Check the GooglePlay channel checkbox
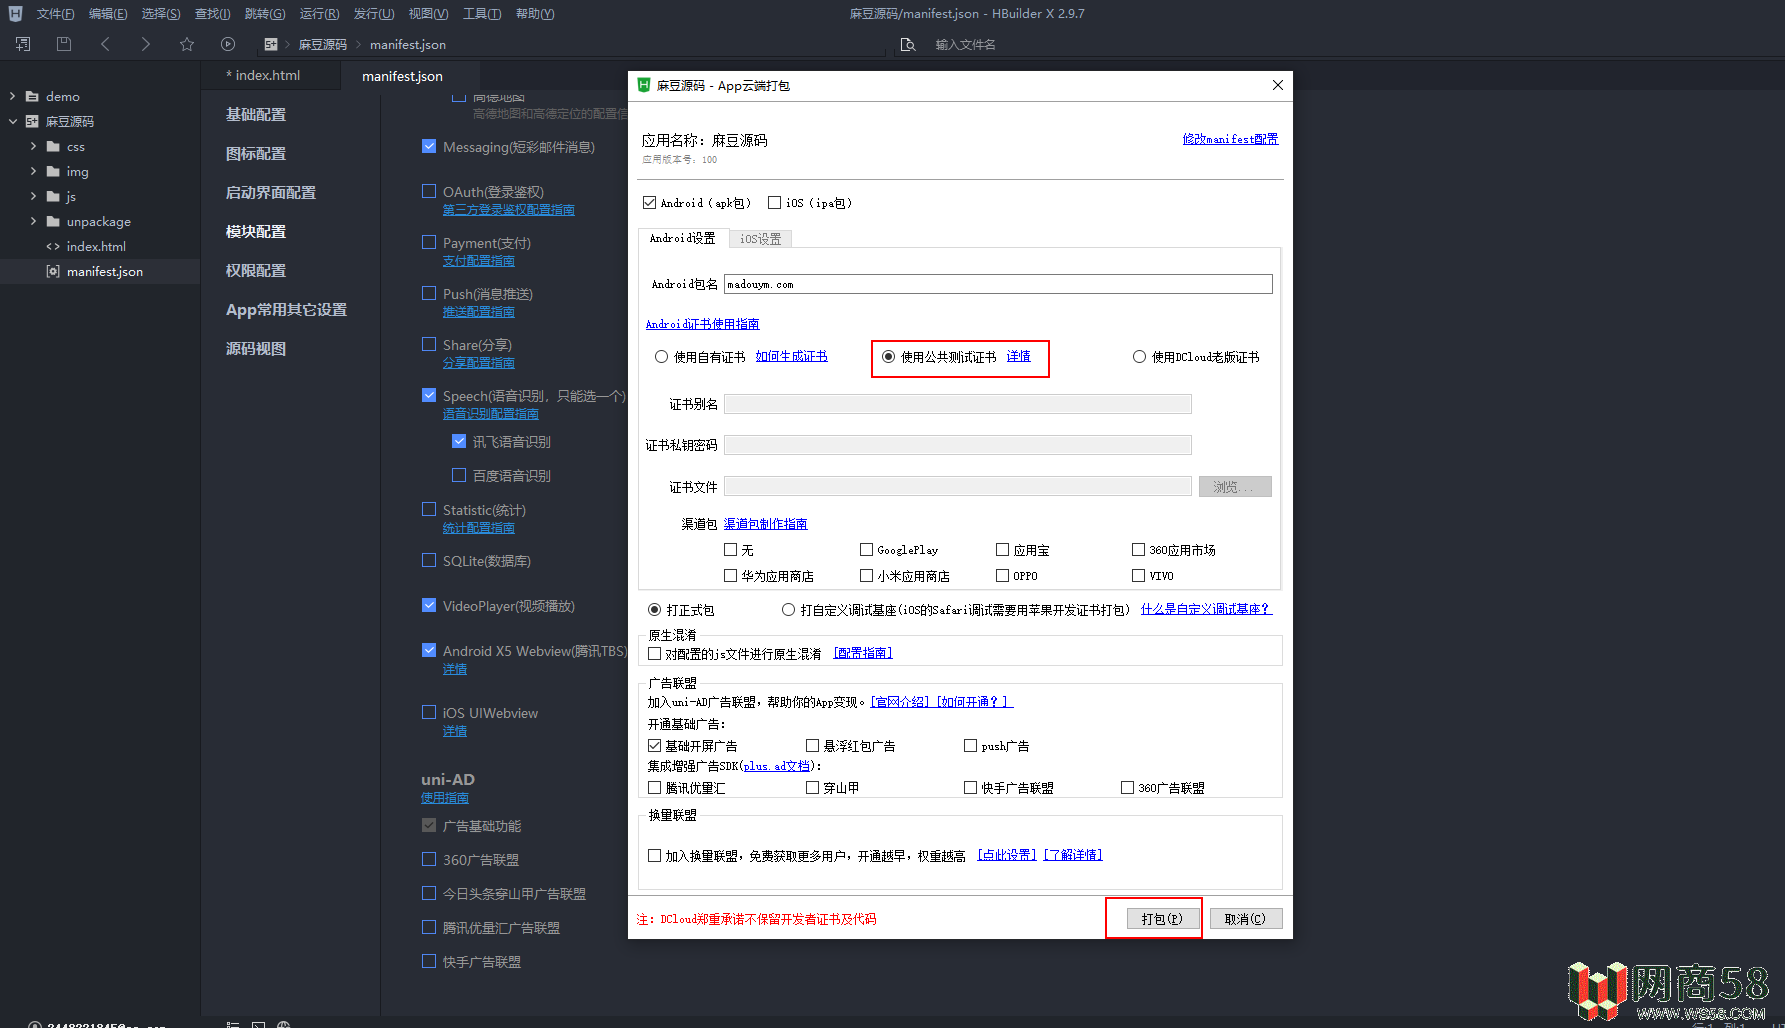 coord(866,550)
